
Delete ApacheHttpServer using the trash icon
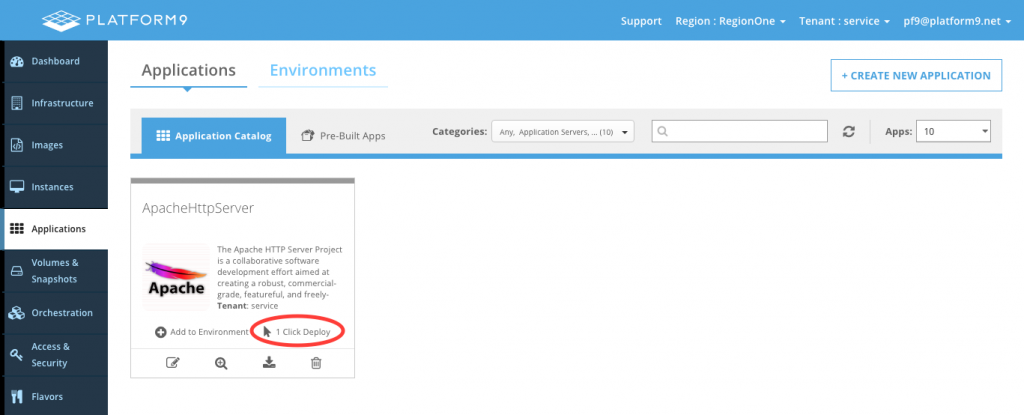pos(316,363)
